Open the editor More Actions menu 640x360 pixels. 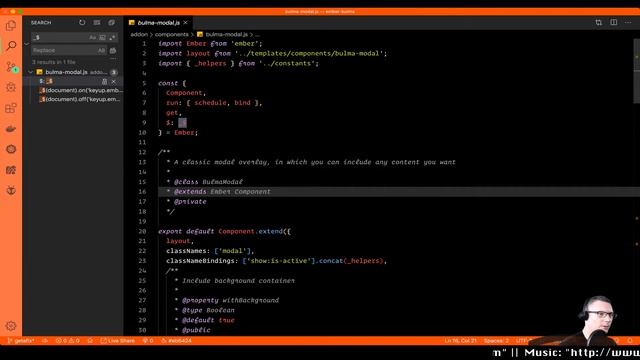[x=628, y=23]
